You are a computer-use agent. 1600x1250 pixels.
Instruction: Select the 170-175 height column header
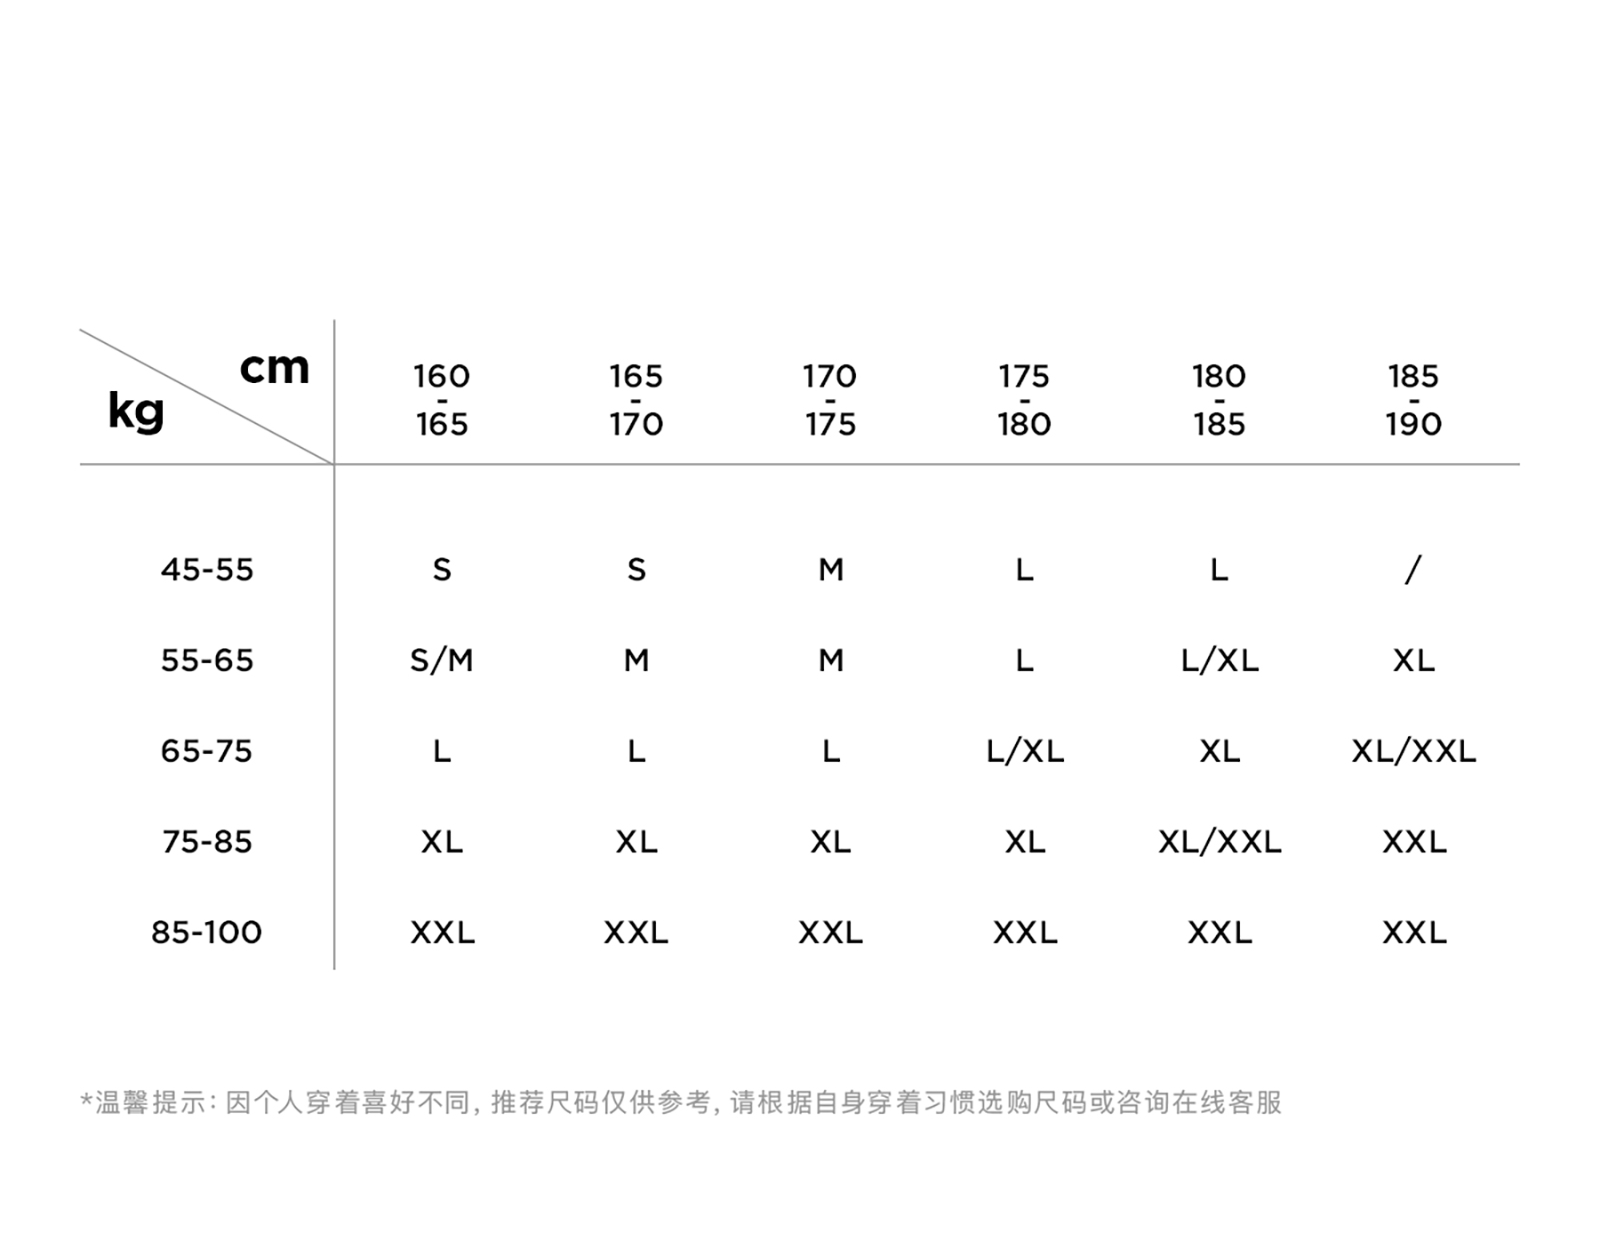[x=830, y=400]
